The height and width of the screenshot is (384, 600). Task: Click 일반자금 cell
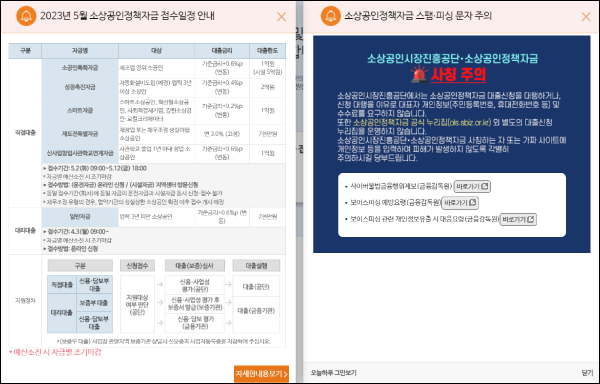[x=80, y=217]
